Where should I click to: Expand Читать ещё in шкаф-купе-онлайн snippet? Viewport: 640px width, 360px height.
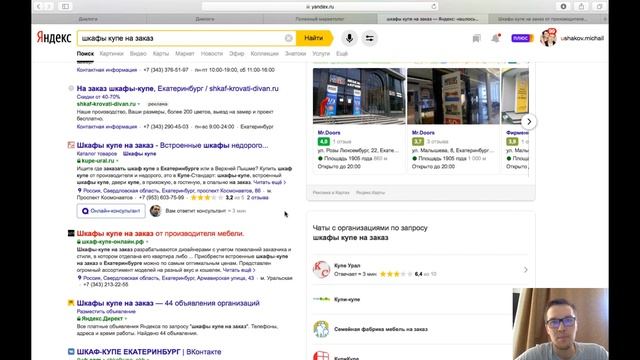point(239,270)
